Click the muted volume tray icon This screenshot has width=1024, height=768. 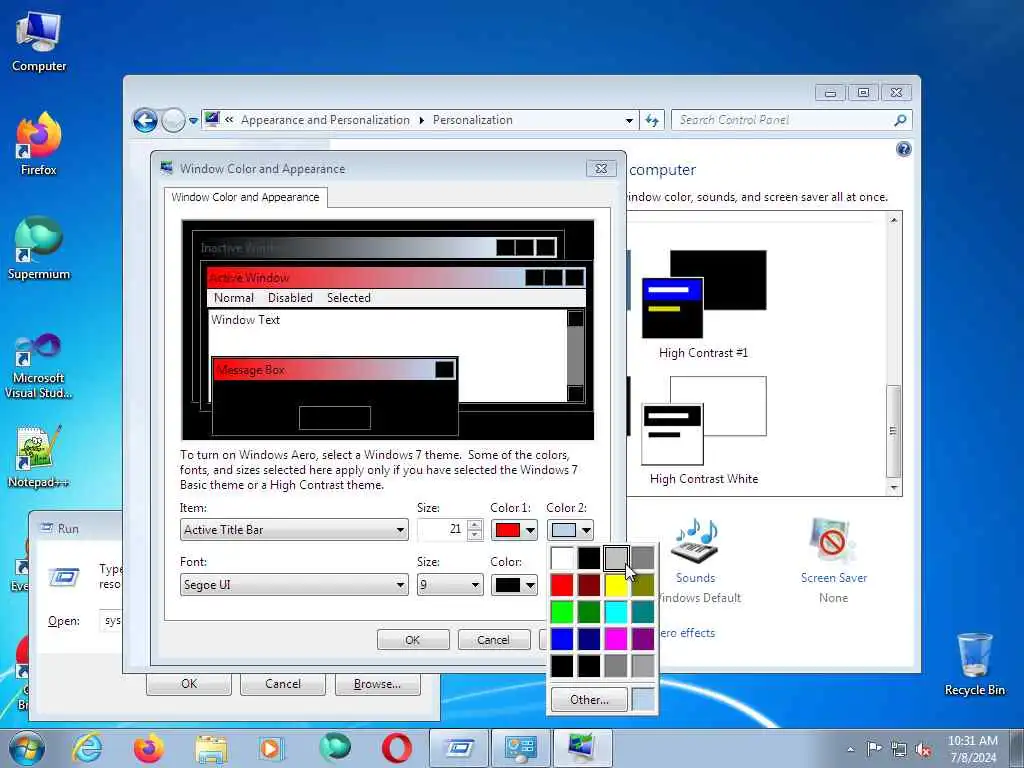coord(923,750)
